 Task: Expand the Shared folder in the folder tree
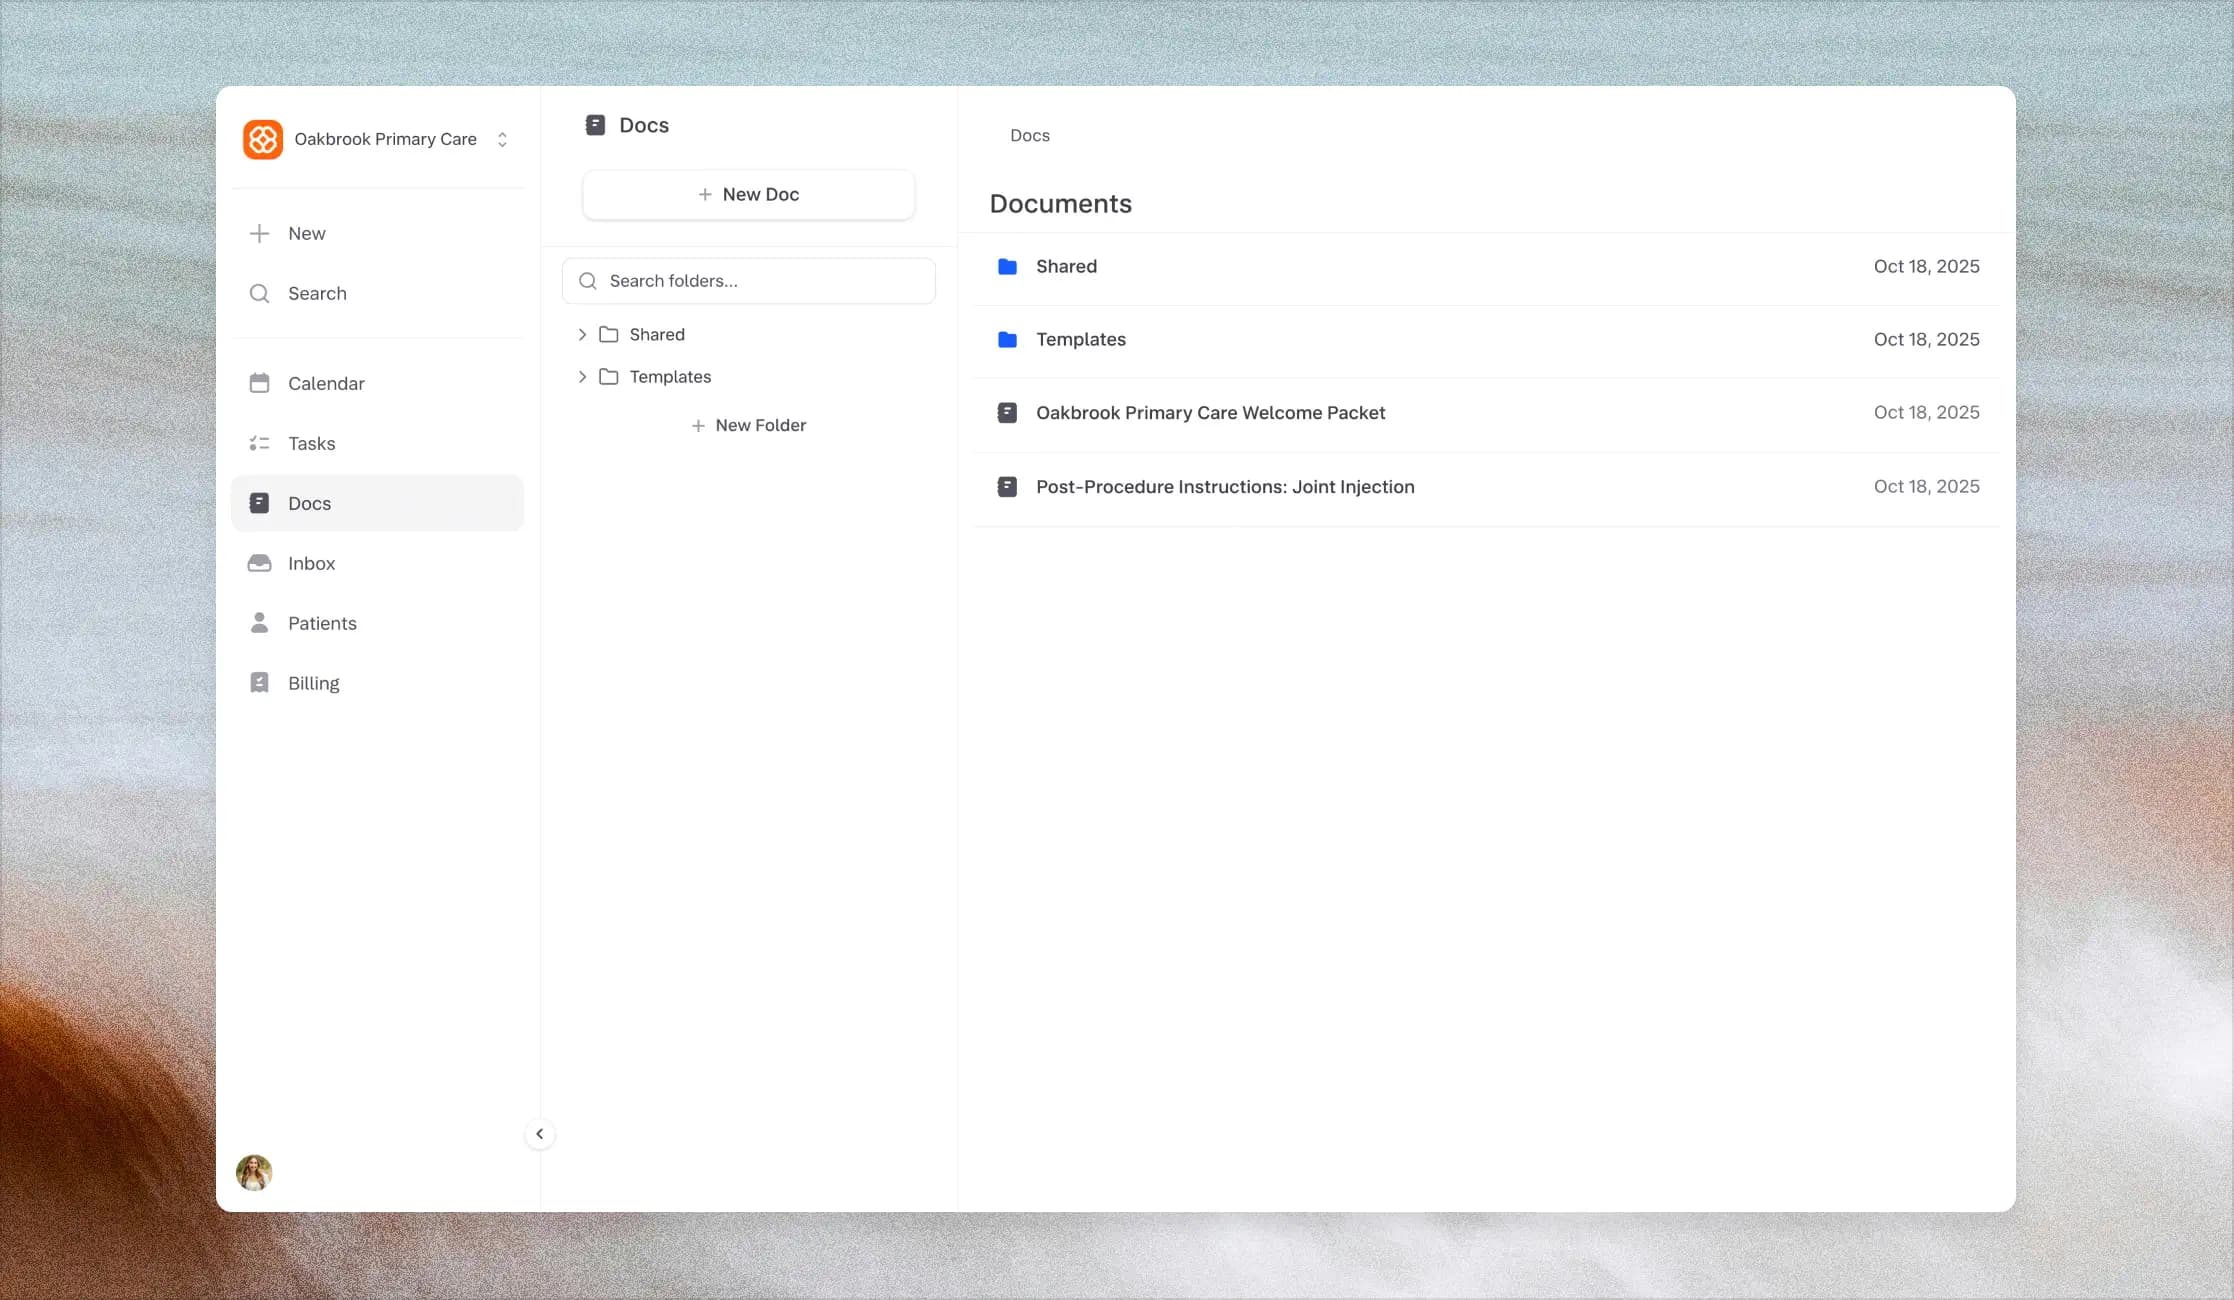coord(583,334)
